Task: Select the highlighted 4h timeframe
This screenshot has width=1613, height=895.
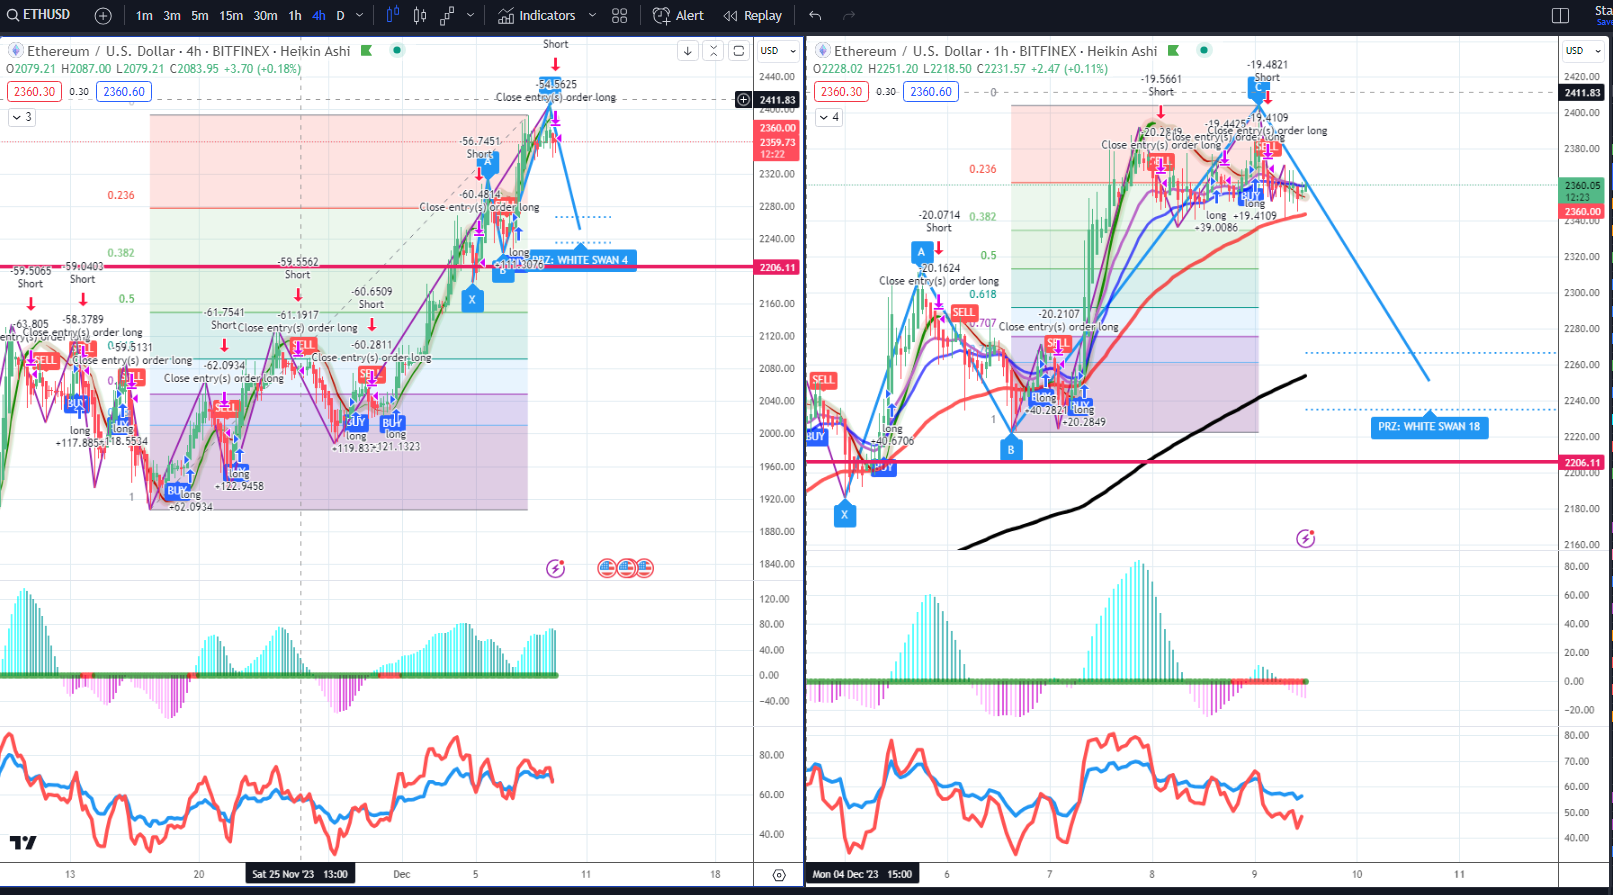Action: pos(318,15)
